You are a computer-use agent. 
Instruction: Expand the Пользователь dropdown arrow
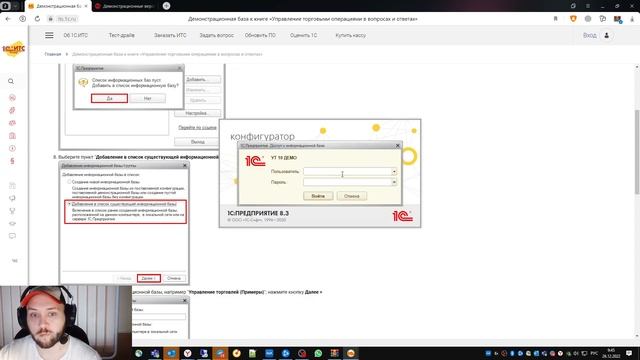point(394,171)
